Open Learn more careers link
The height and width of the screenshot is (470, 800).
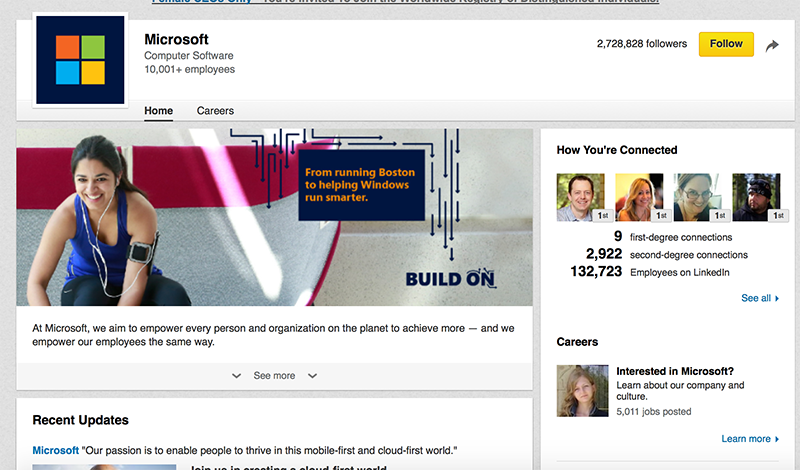[746, 439]
